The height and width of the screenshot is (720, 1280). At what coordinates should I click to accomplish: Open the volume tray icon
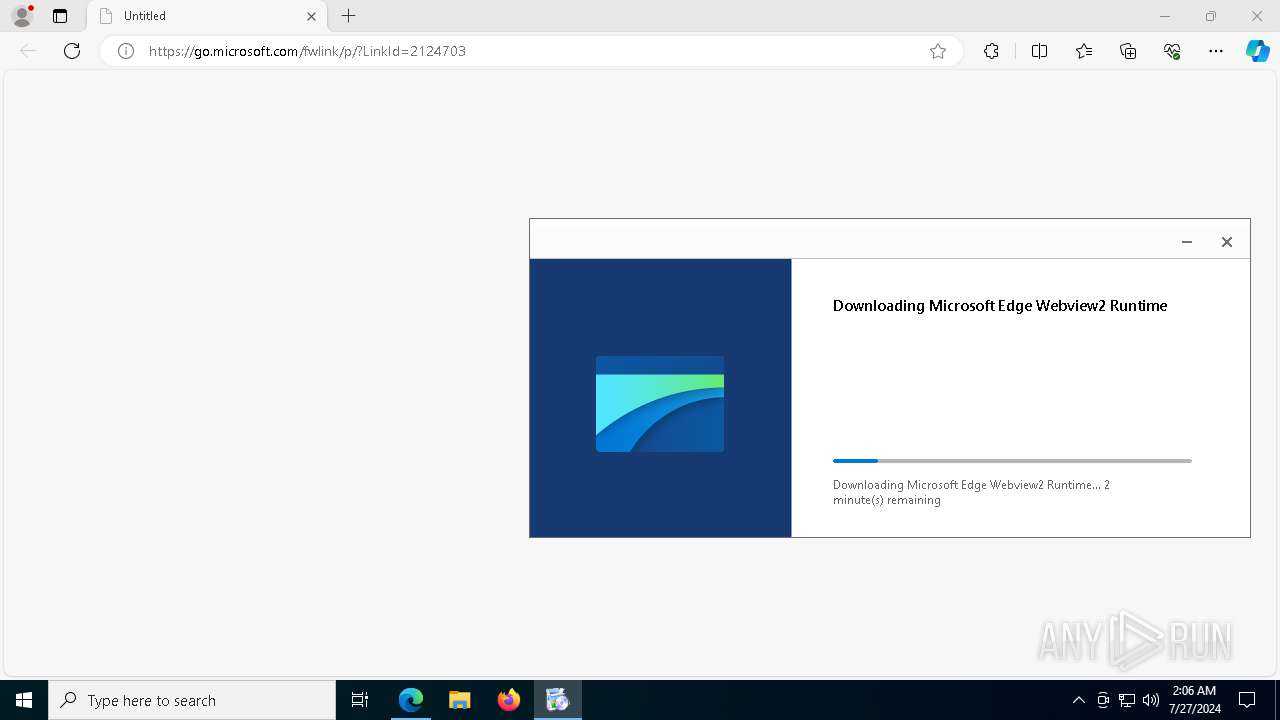coord(1151,700)
